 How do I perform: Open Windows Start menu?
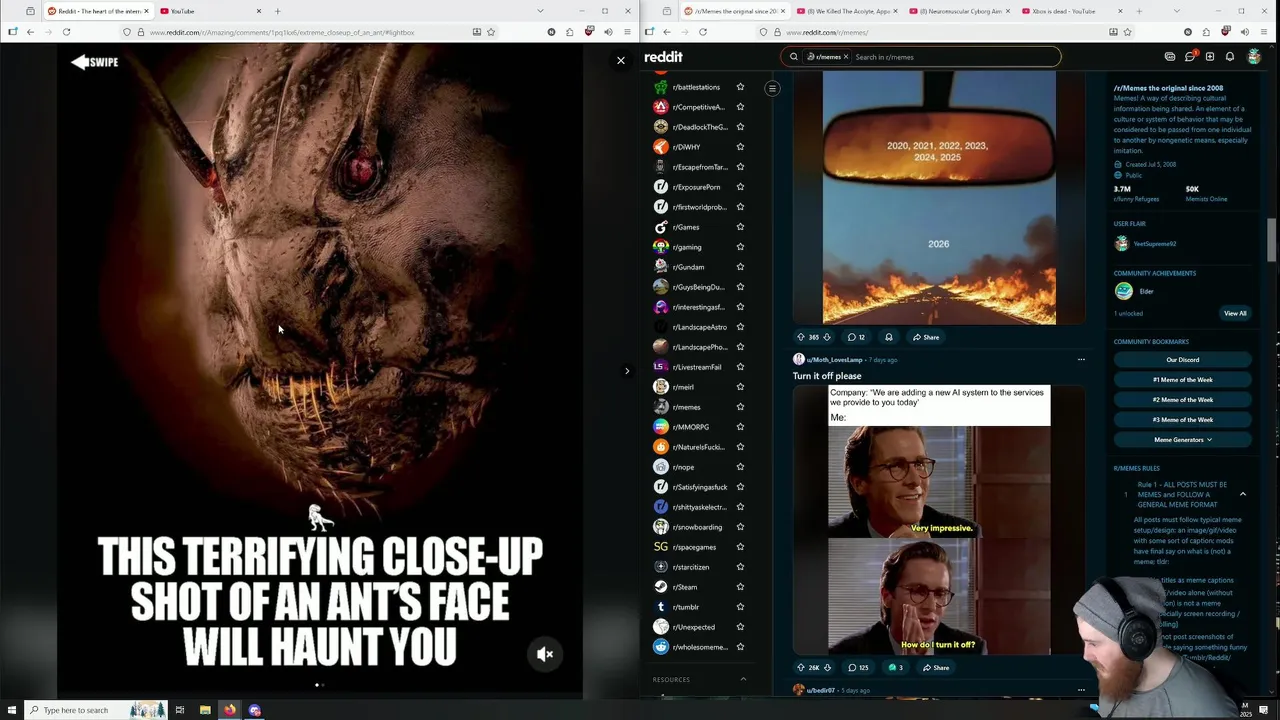[x=10, y=710]
